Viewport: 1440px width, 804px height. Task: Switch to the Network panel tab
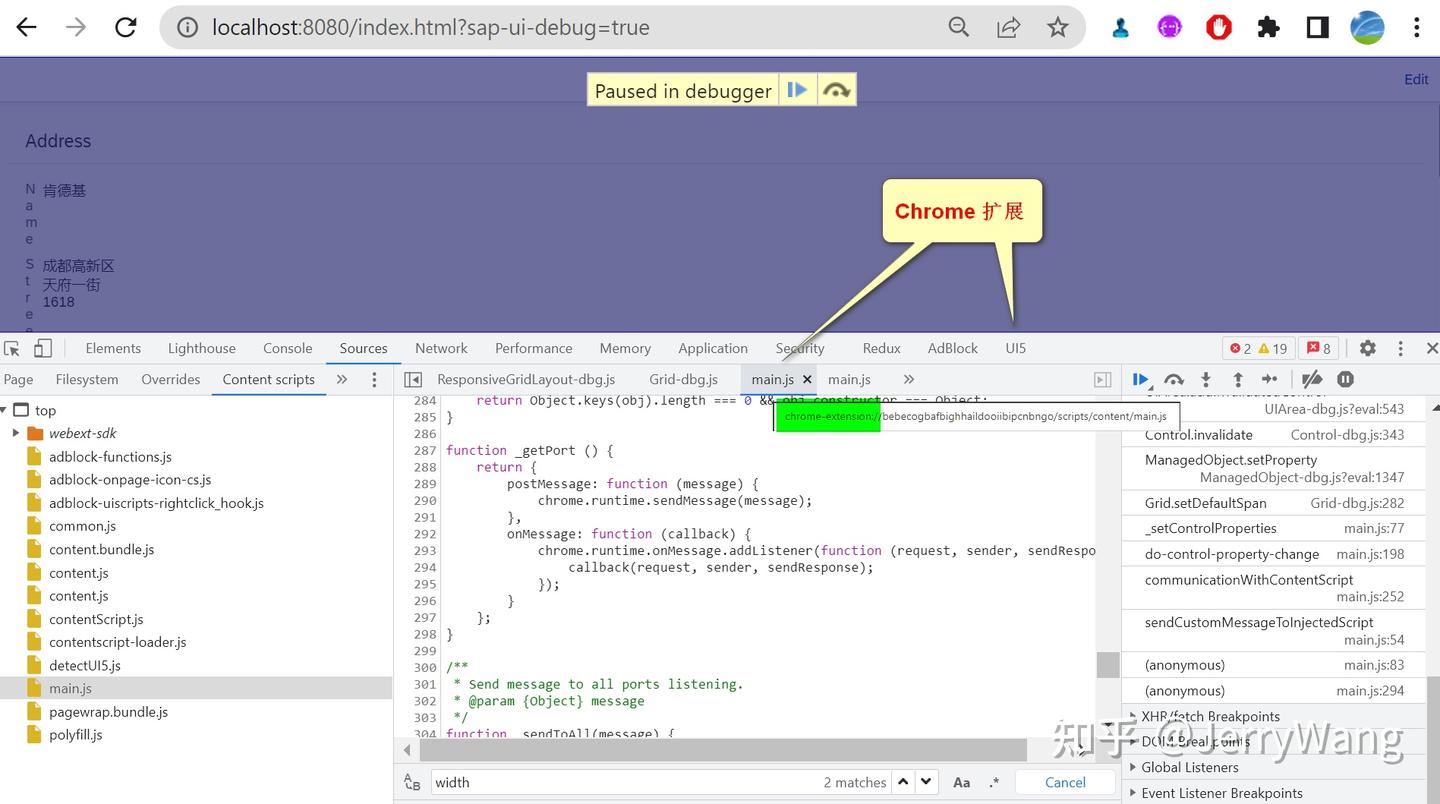coord(441,348)
